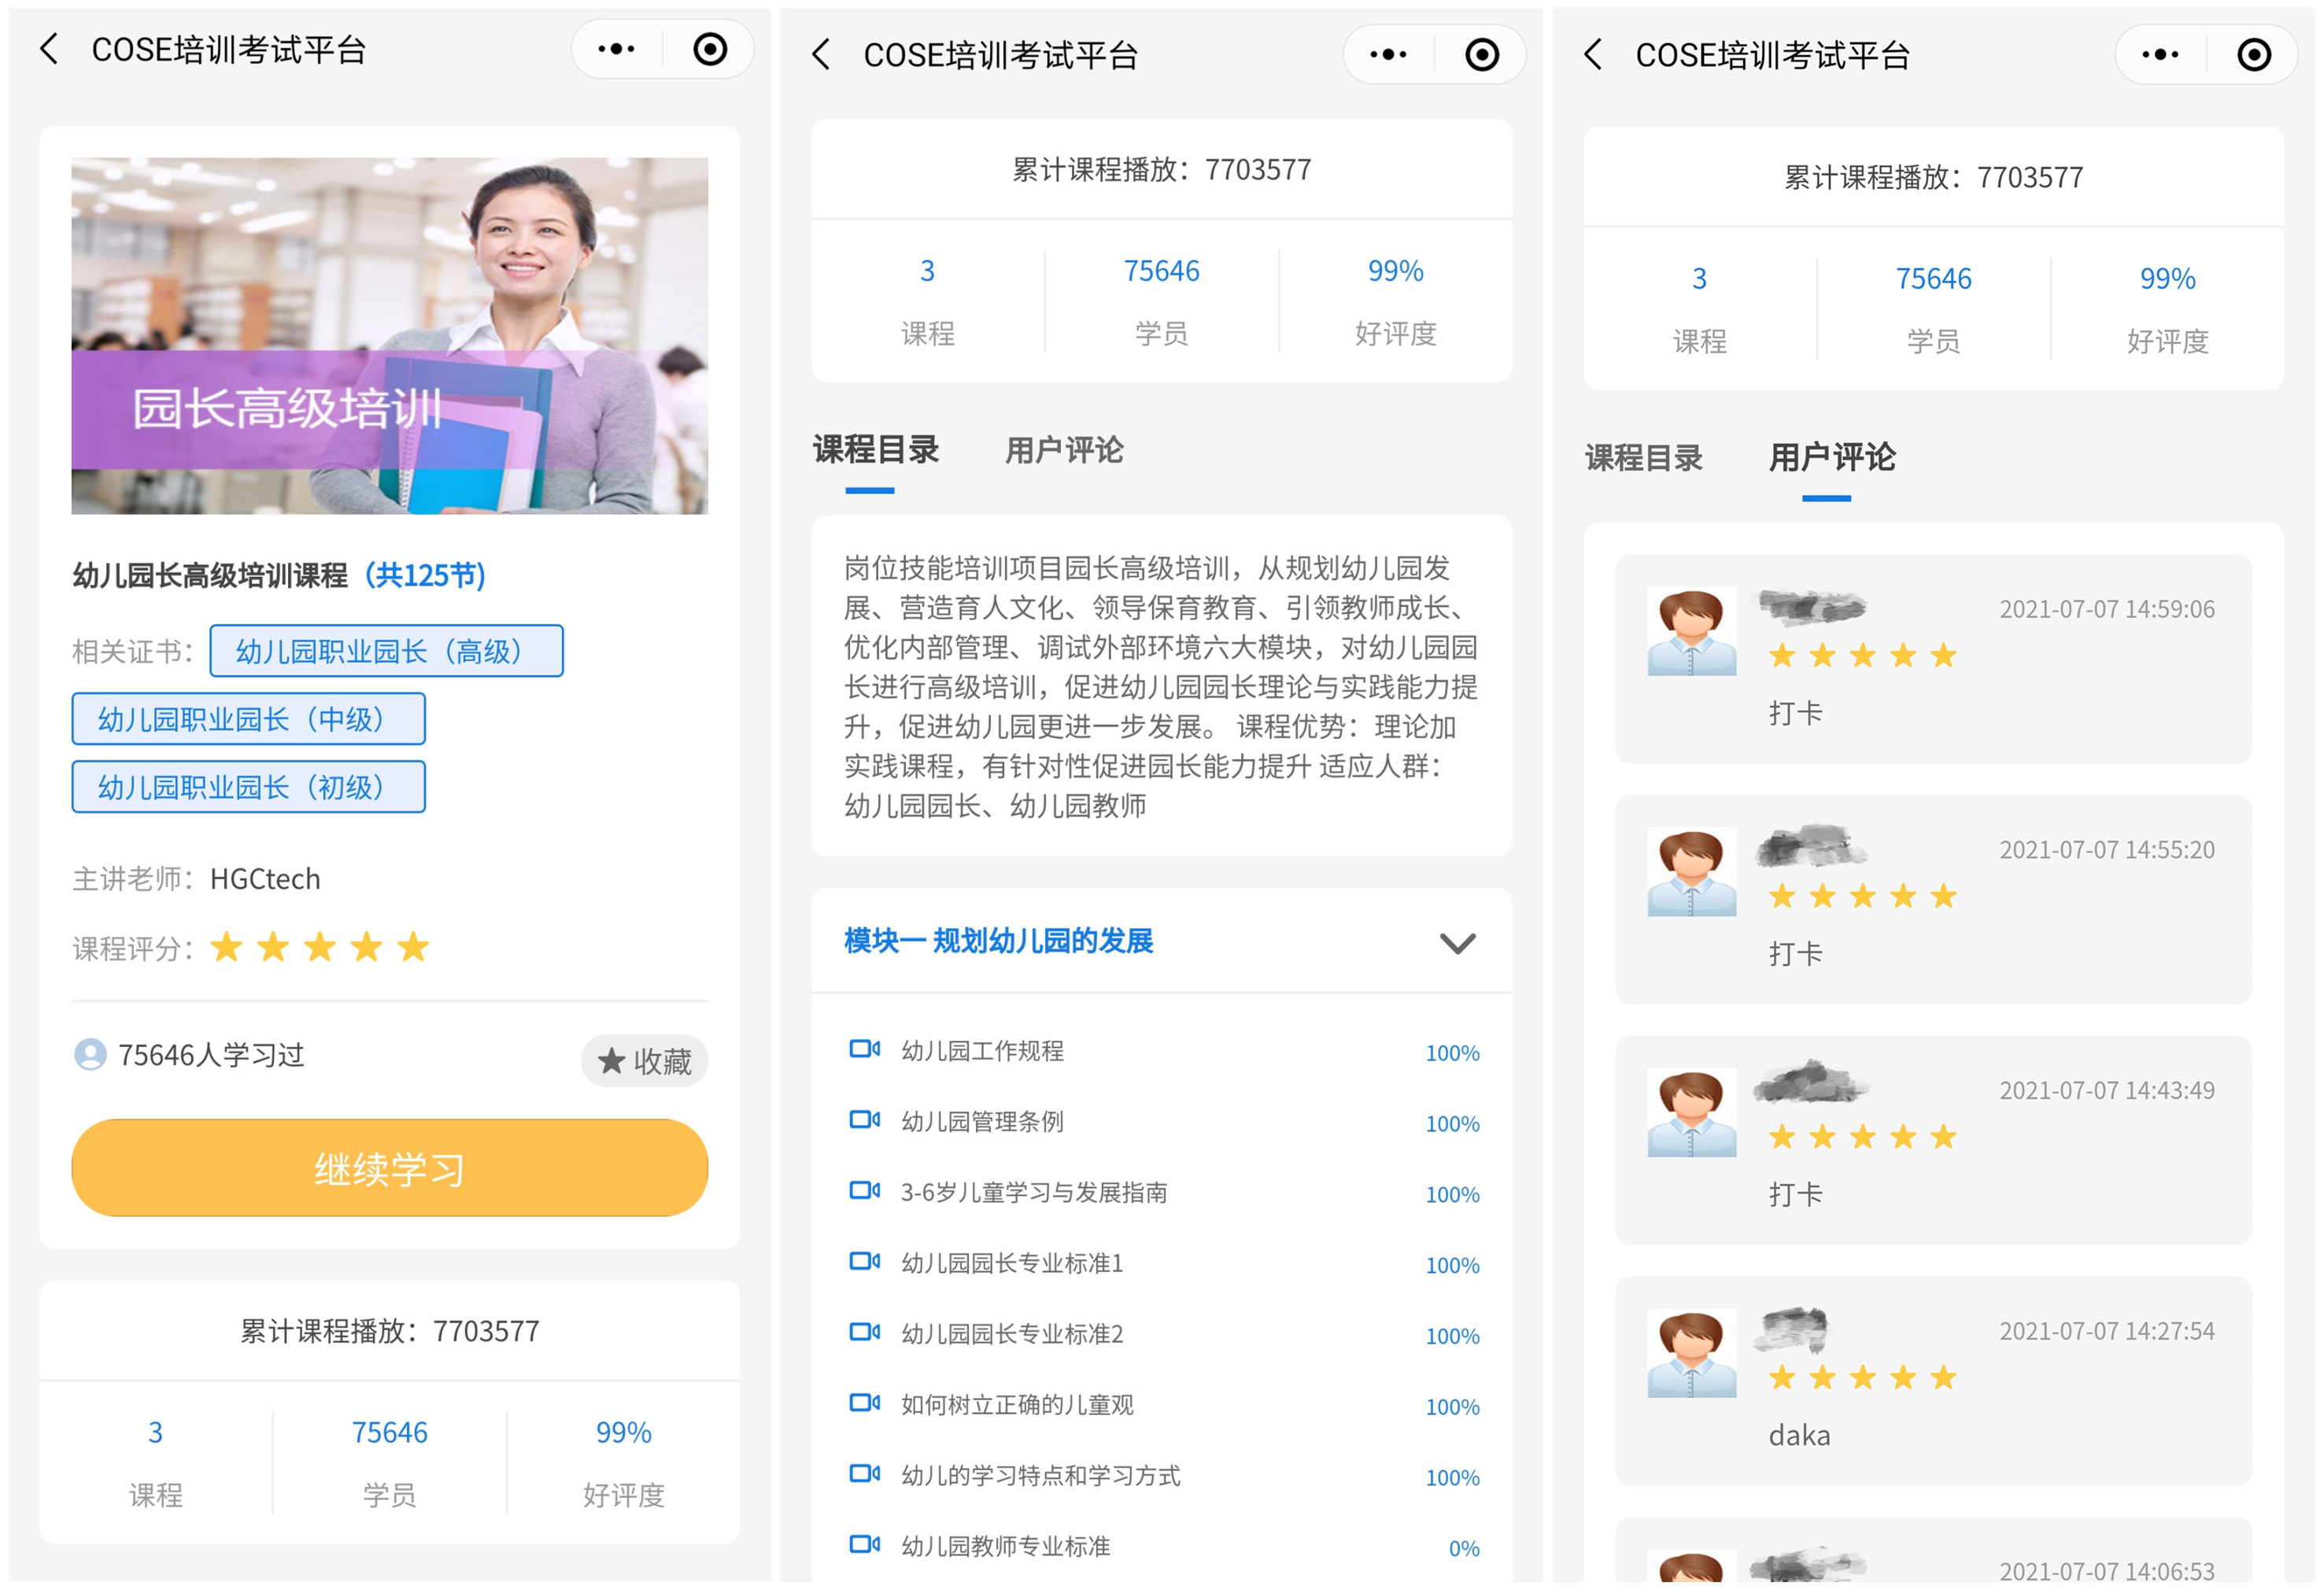
Task: Open lesson 幼儿园园长专业标准1
Action: point(1161,1264)
